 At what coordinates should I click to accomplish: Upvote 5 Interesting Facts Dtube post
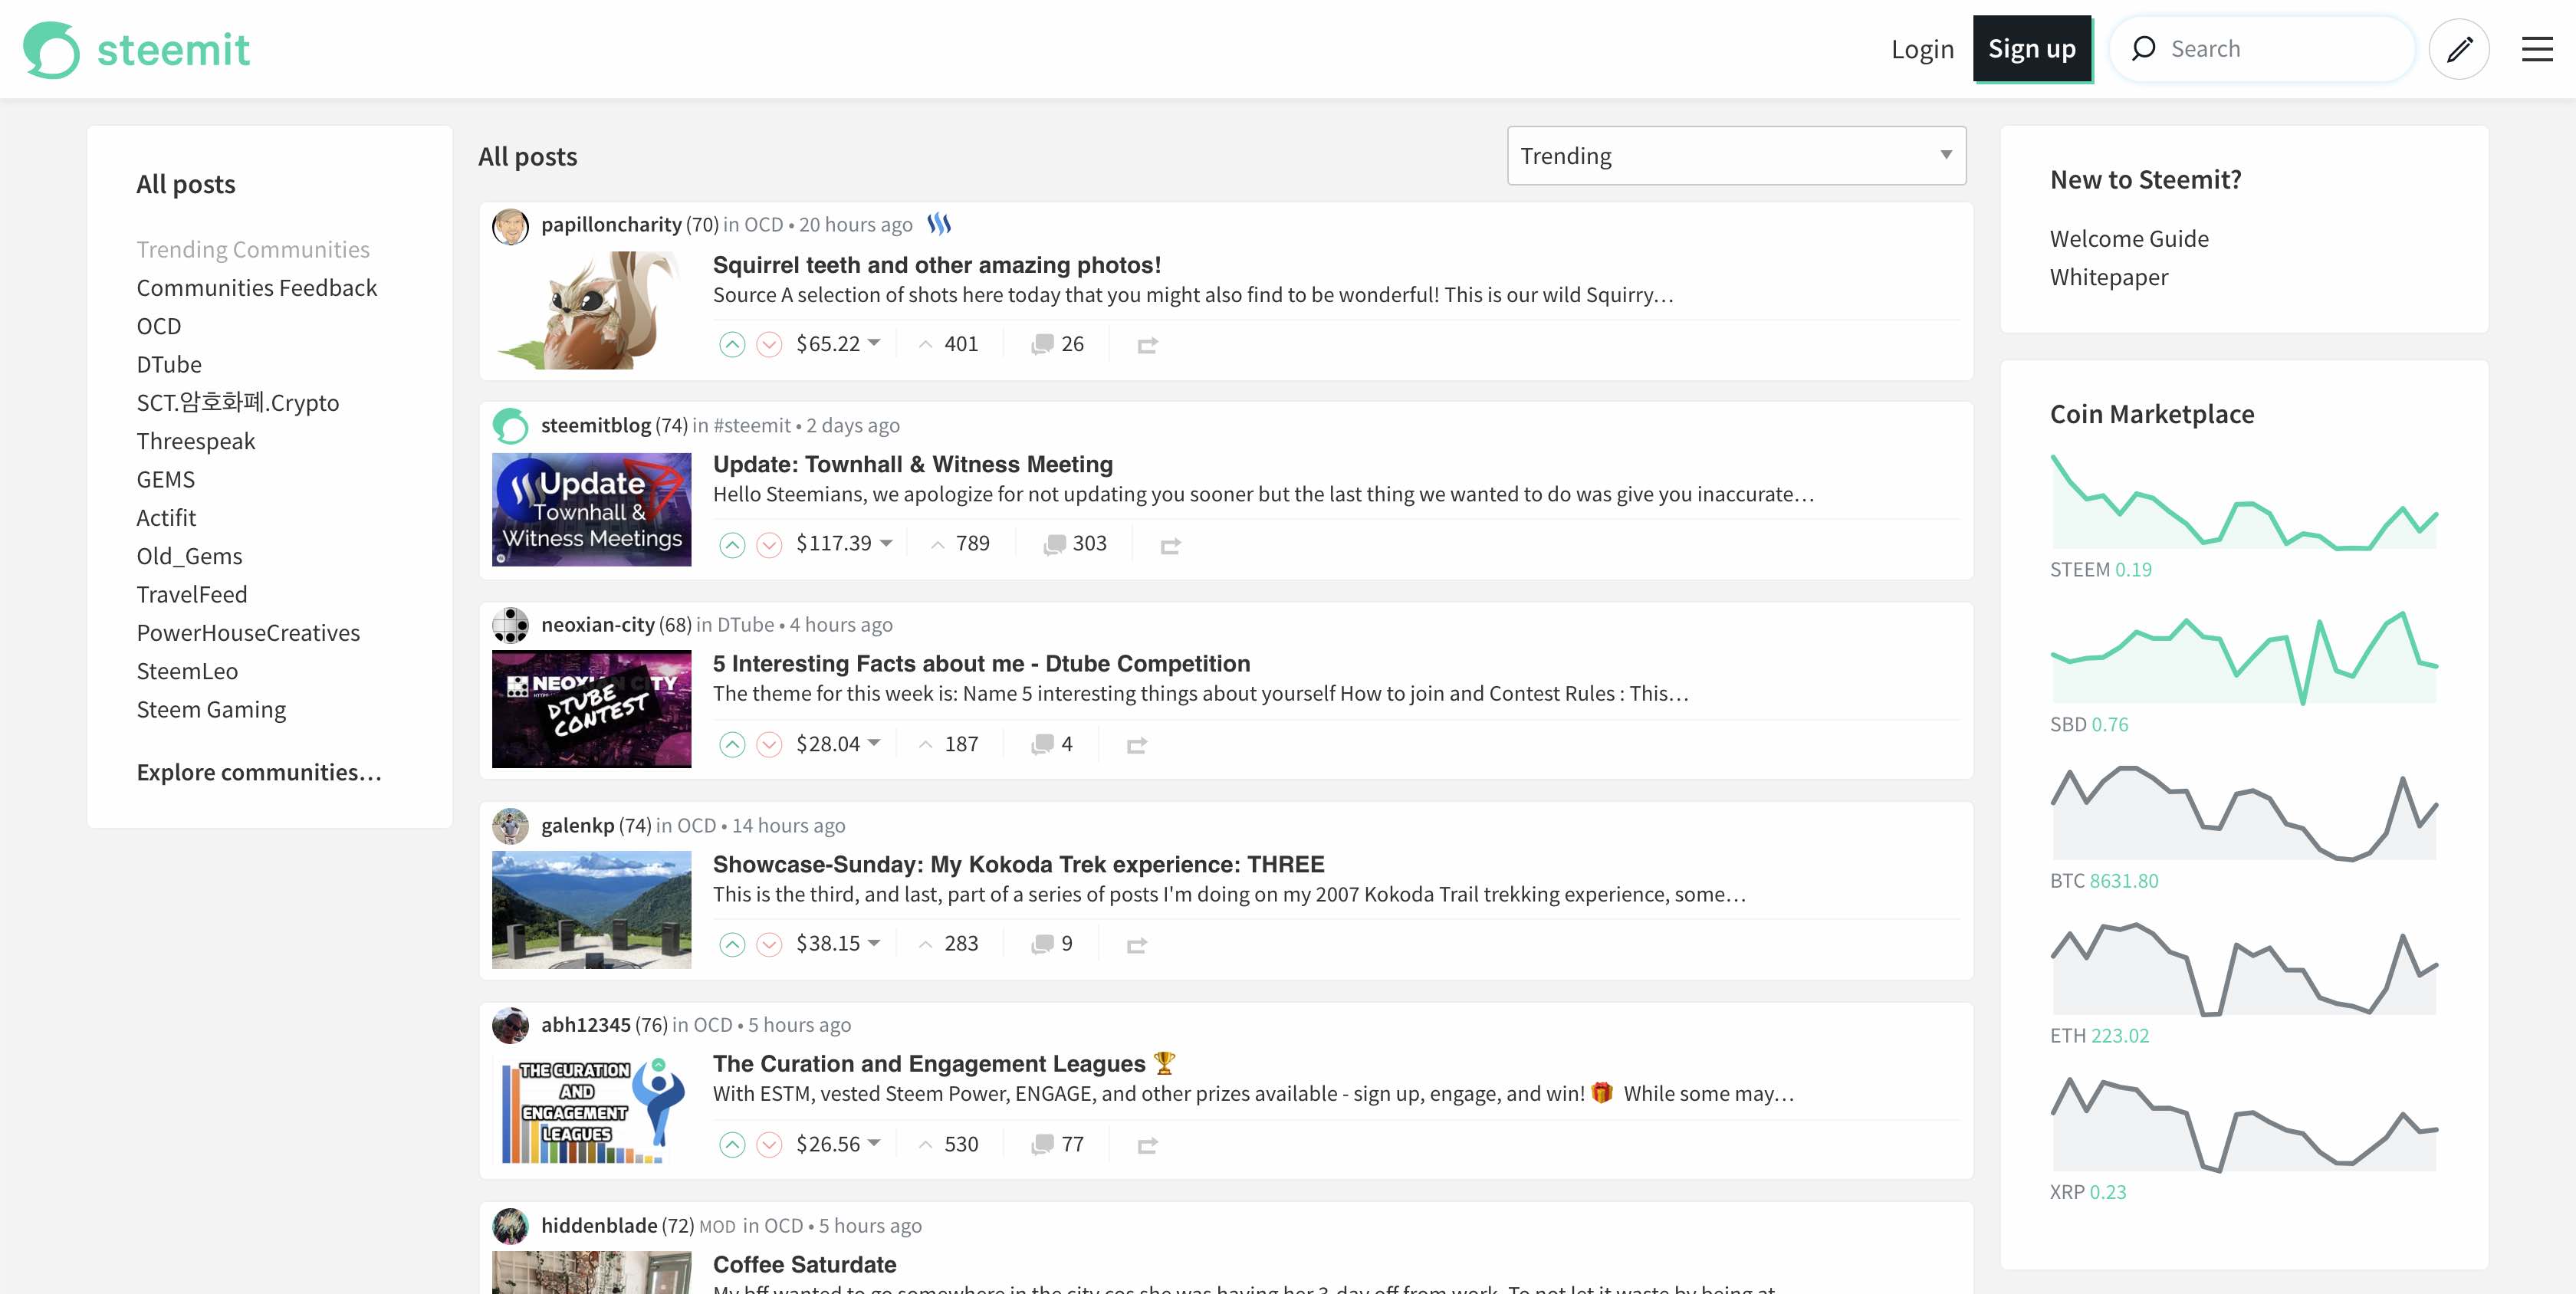coord(732,745)
